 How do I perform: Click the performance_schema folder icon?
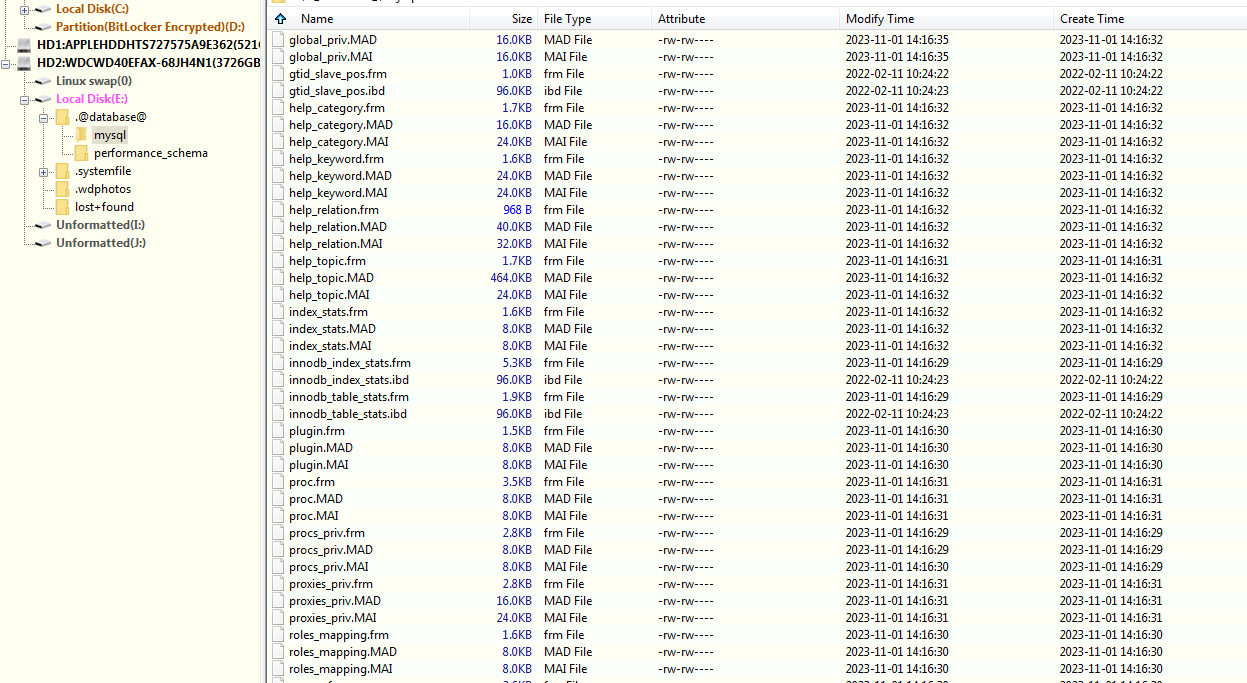pyautogui.click(x=81, y=153)
